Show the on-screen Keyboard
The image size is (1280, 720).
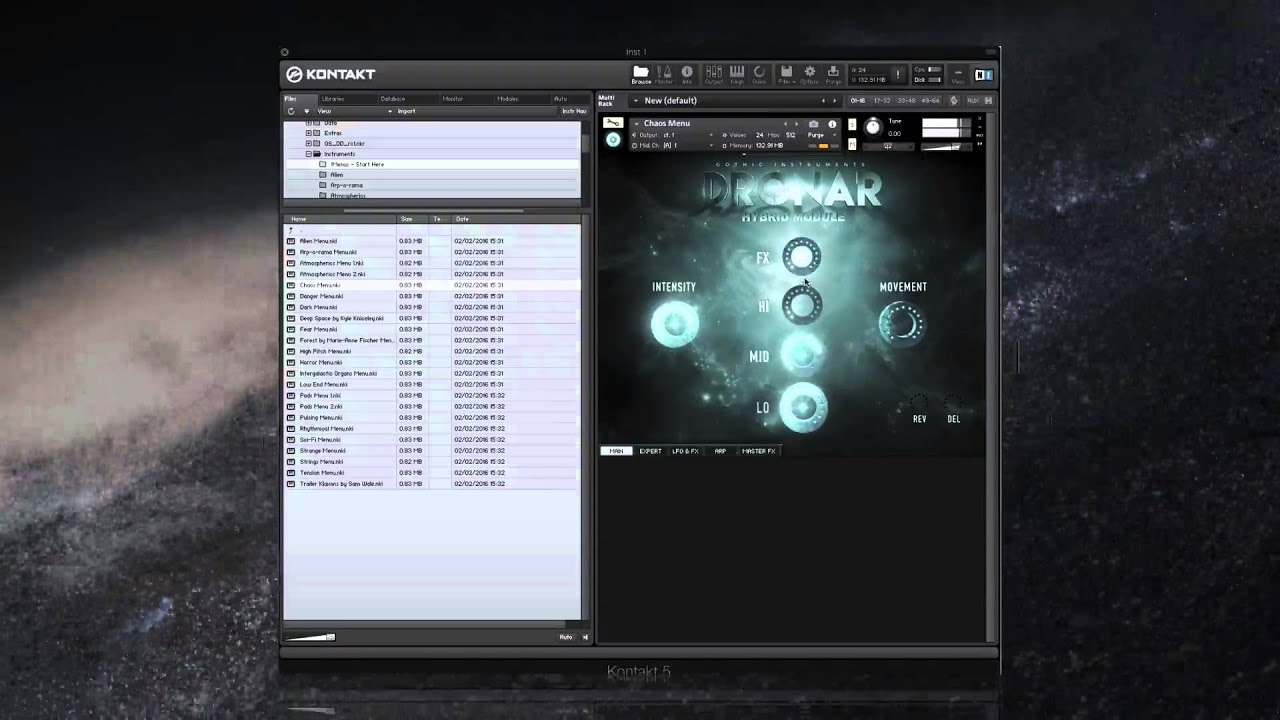tap(737, 74)
